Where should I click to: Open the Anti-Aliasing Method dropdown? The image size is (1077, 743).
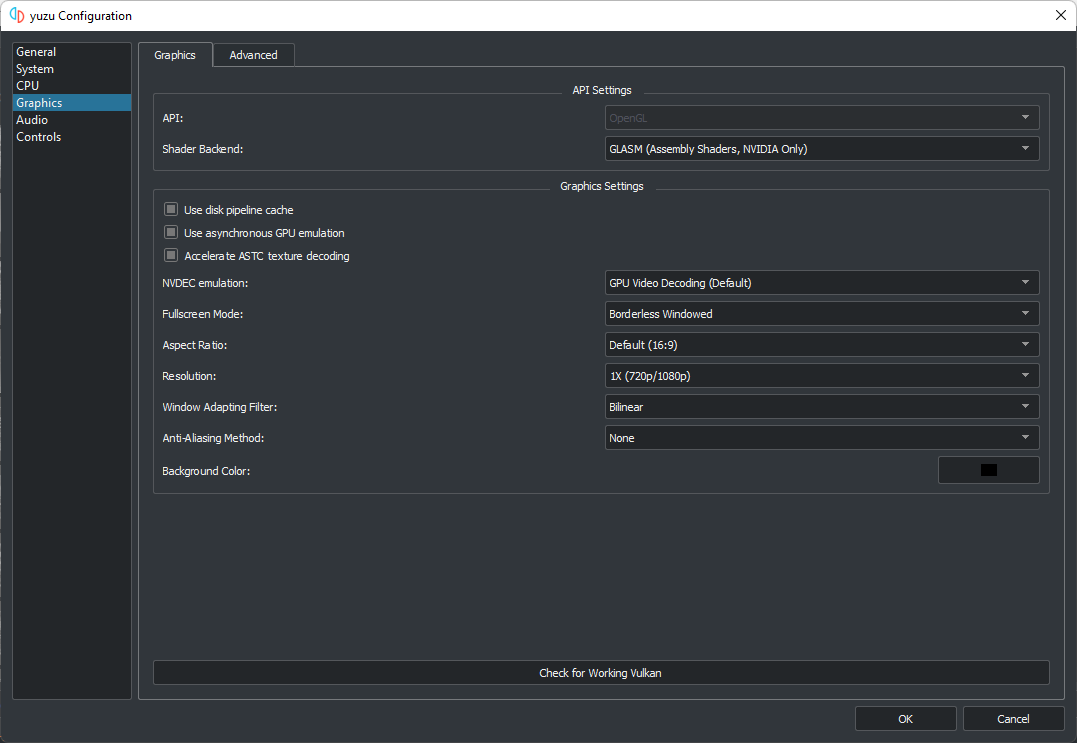pyautogui.click(x=821, y=437)
